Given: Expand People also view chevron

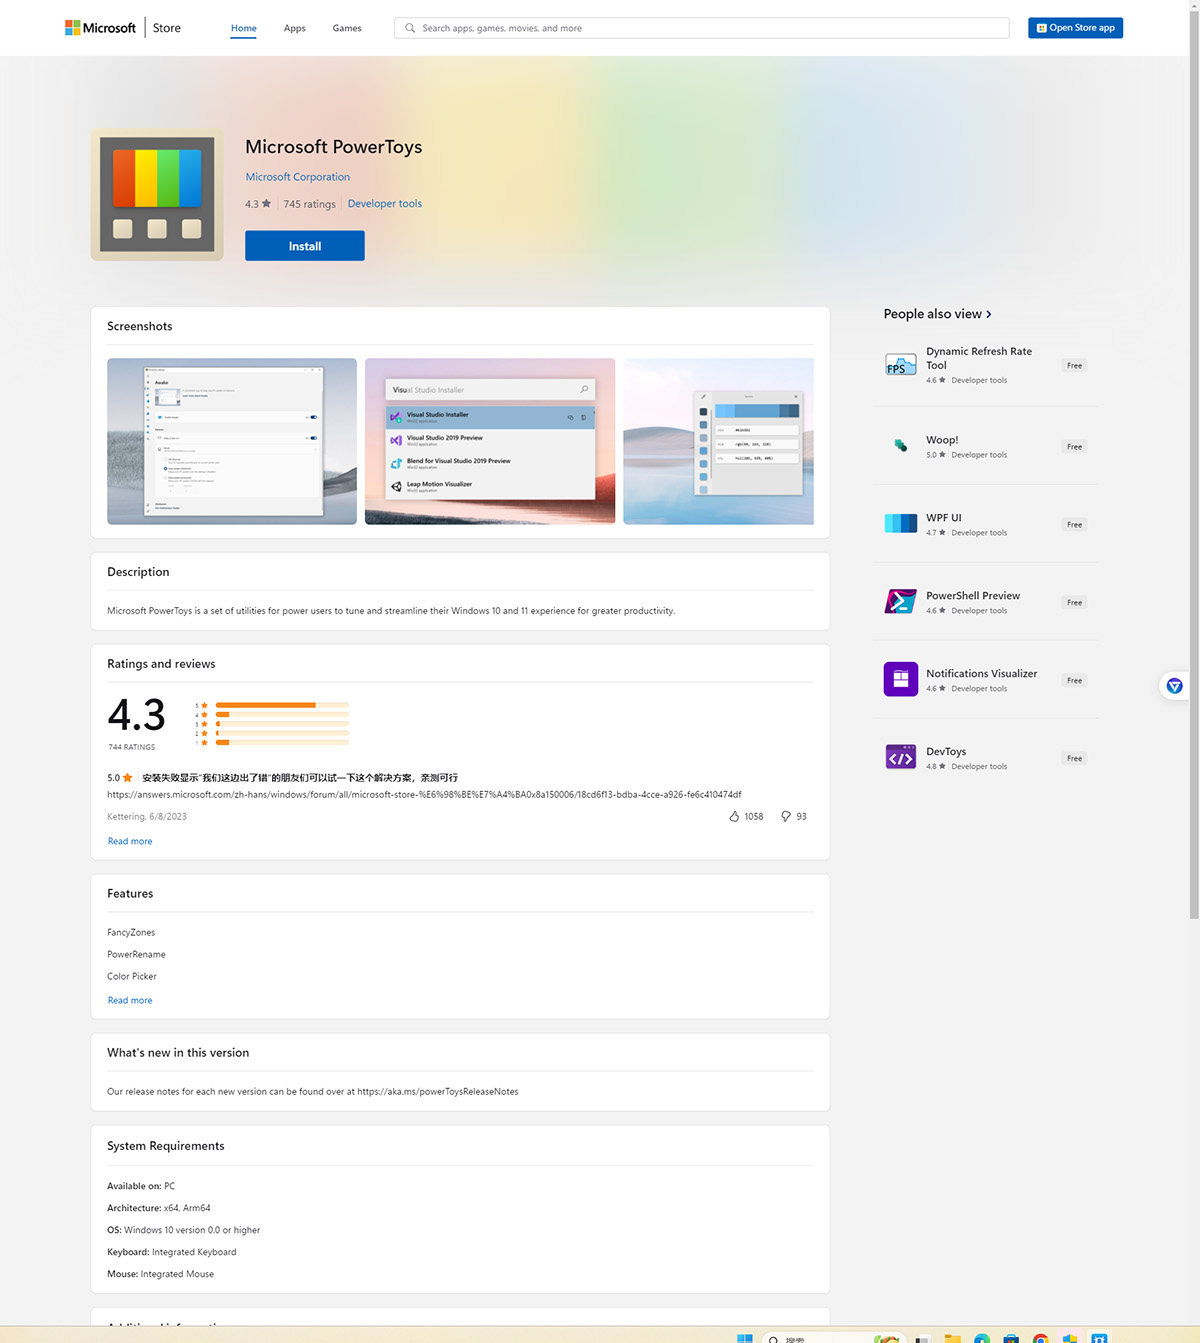Looking at the screenshot, I should pyautogui.click(x=989, y=314).
